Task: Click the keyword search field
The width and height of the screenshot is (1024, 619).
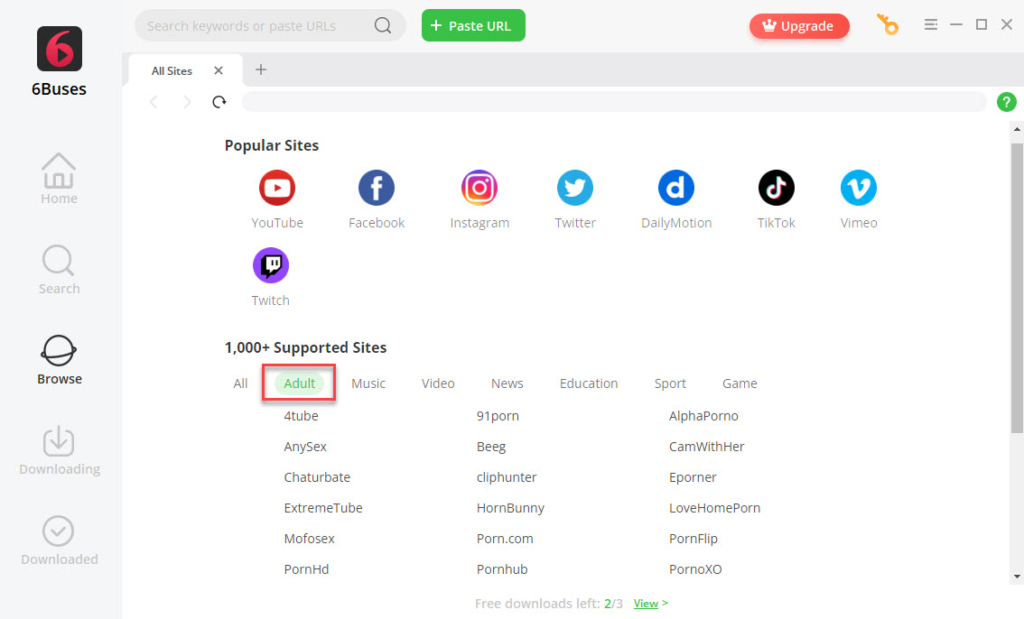Action: pos(255,26)
